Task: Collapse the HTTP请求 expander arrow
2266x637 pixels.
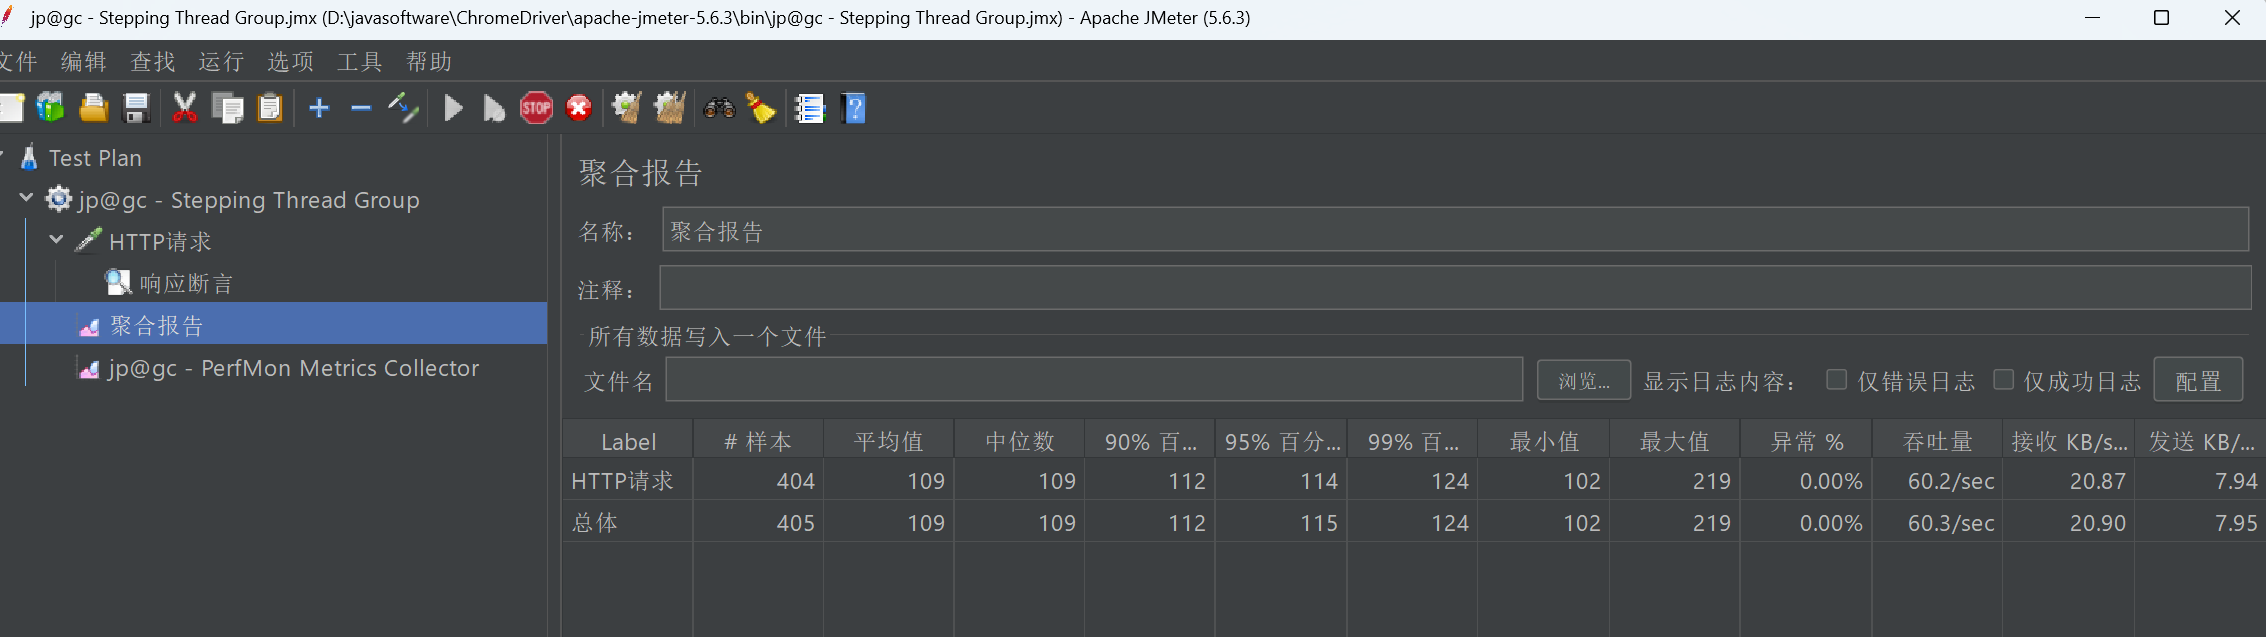Action: pos(57,241)
